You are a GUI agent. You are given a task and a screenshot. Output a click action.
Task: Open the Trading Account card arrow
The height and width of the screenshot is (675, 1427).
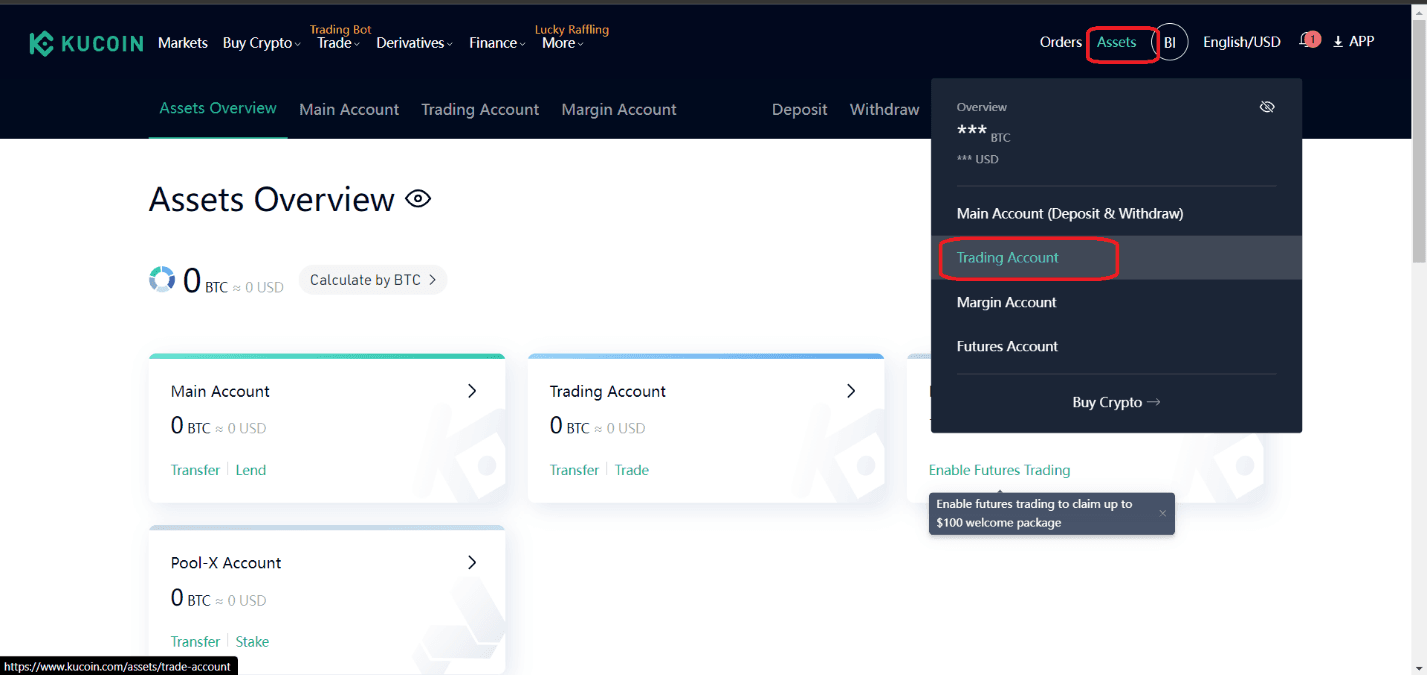click(851, 391)
